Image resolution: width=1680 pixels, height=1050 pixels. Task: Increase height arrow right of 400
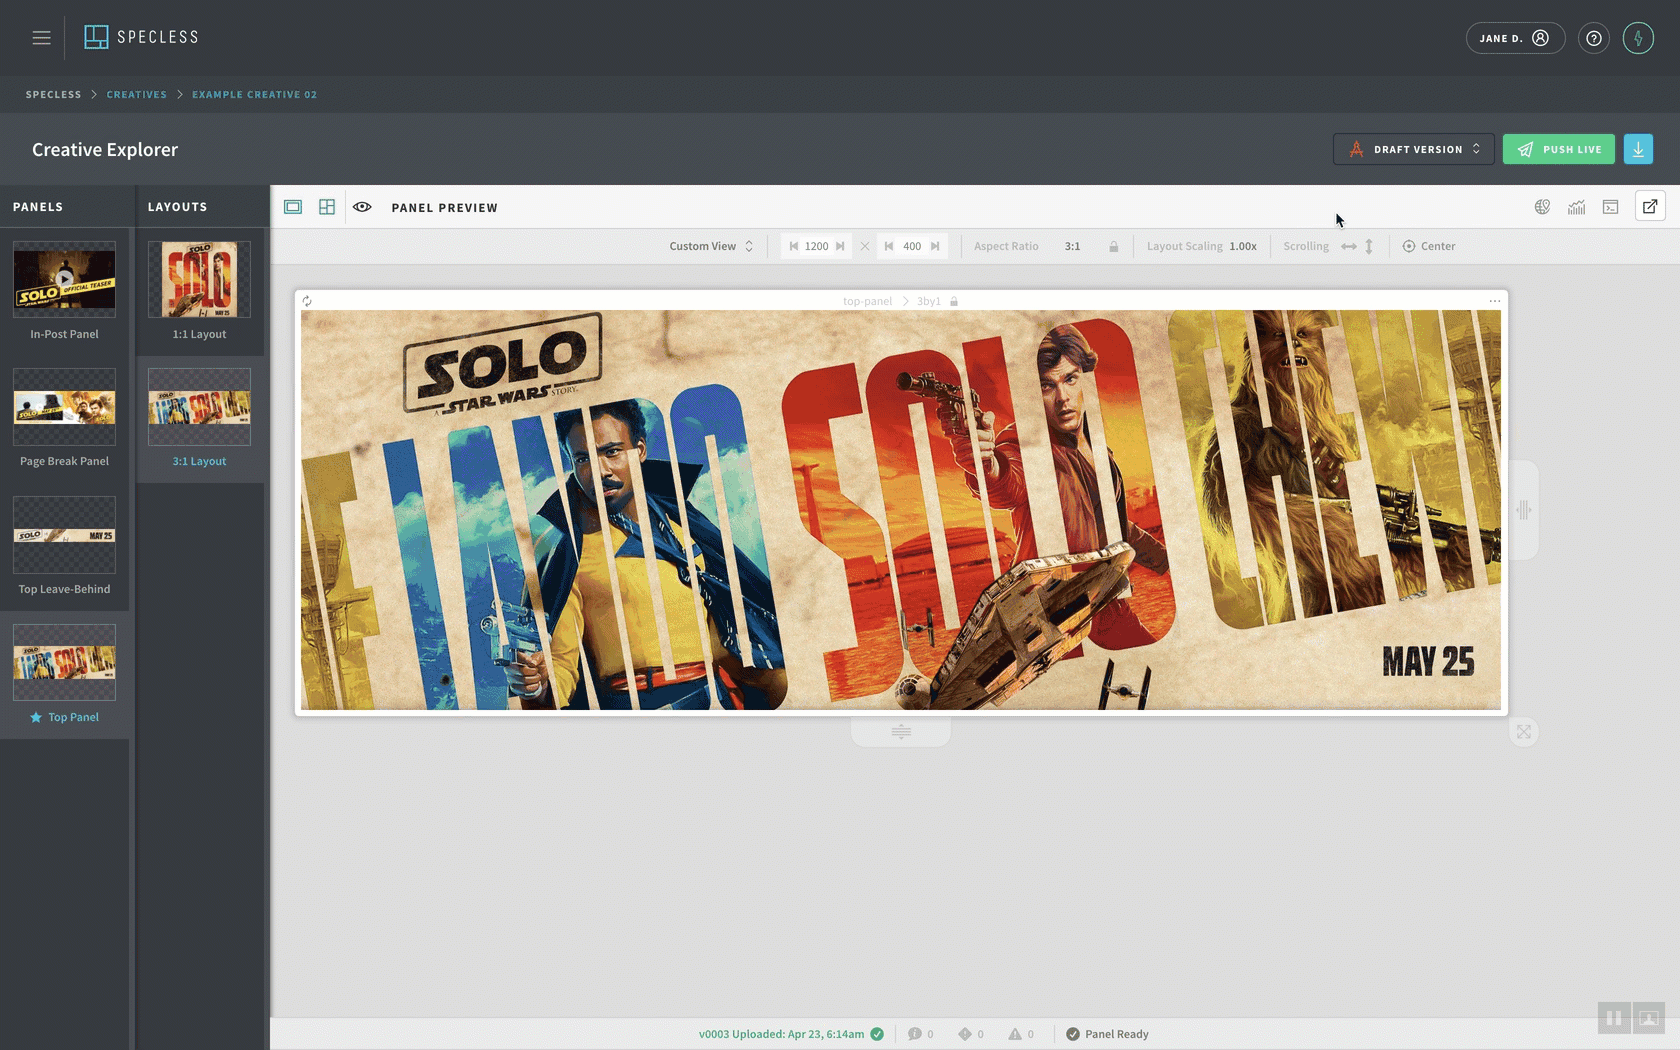click(x=935, y=246)
